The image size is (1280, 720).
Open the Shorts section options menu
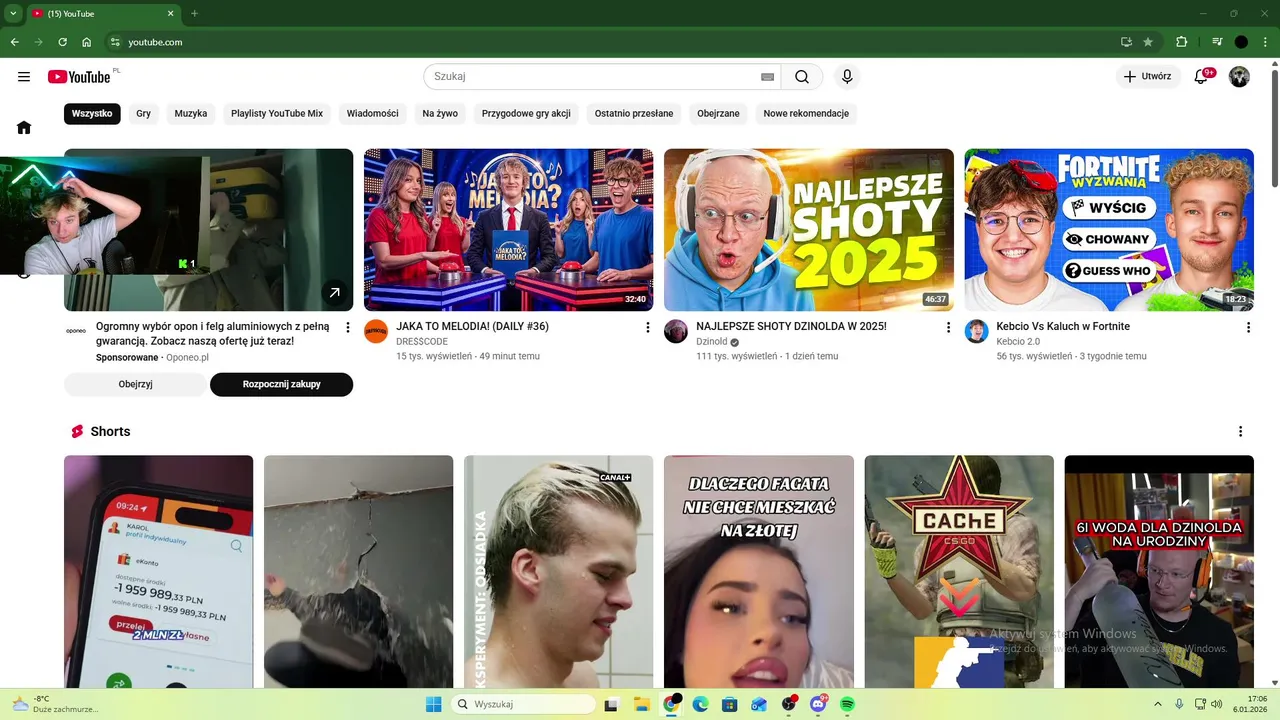click(x=1240, y=432)
